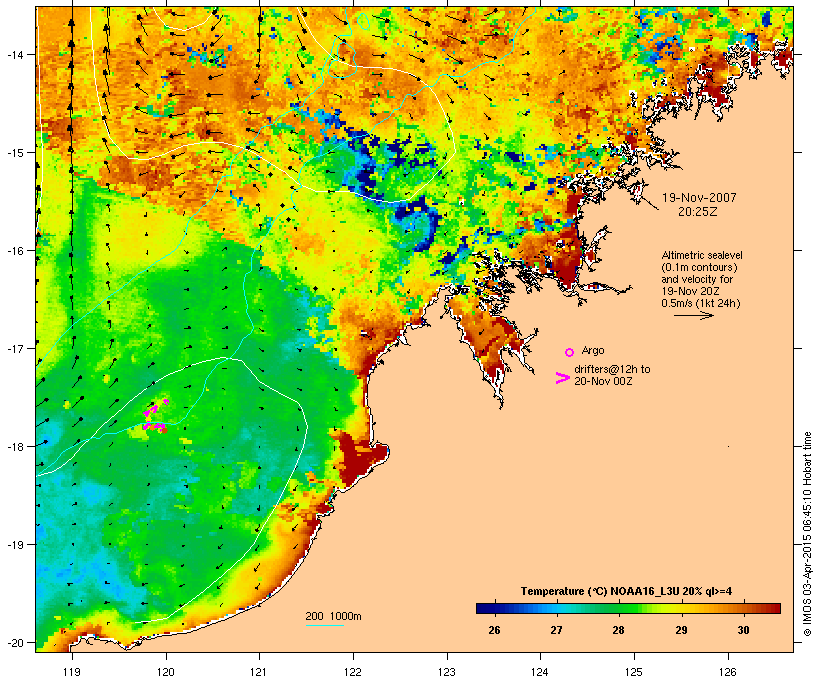Click the colorbar tick label 27
Screen dimensions: 820x680
(x=556, y=630)
